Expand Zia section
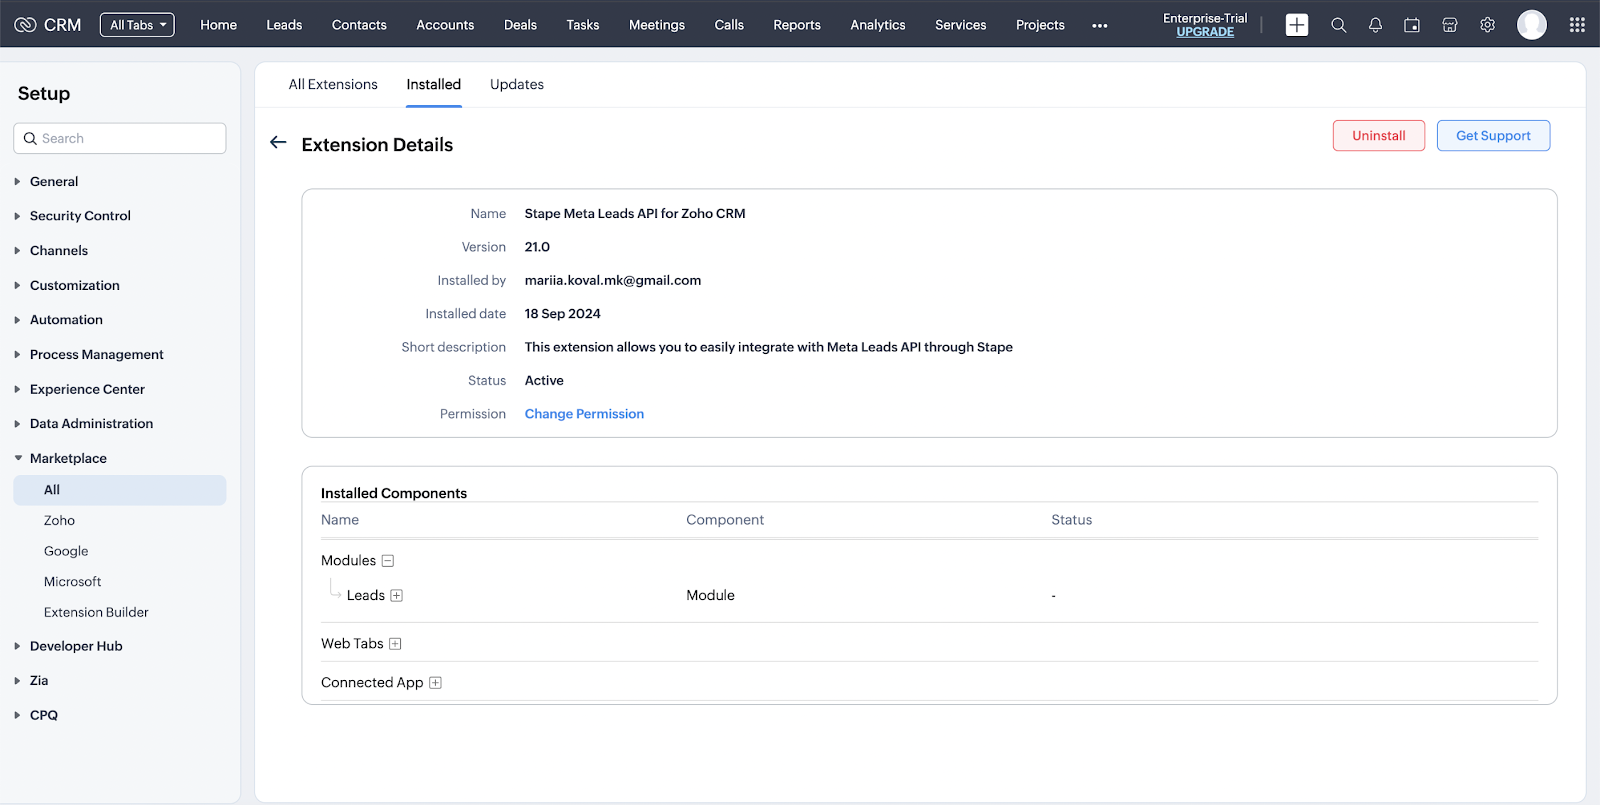Viewport: 1600px width, 805px height. click(x=17, y=681)
